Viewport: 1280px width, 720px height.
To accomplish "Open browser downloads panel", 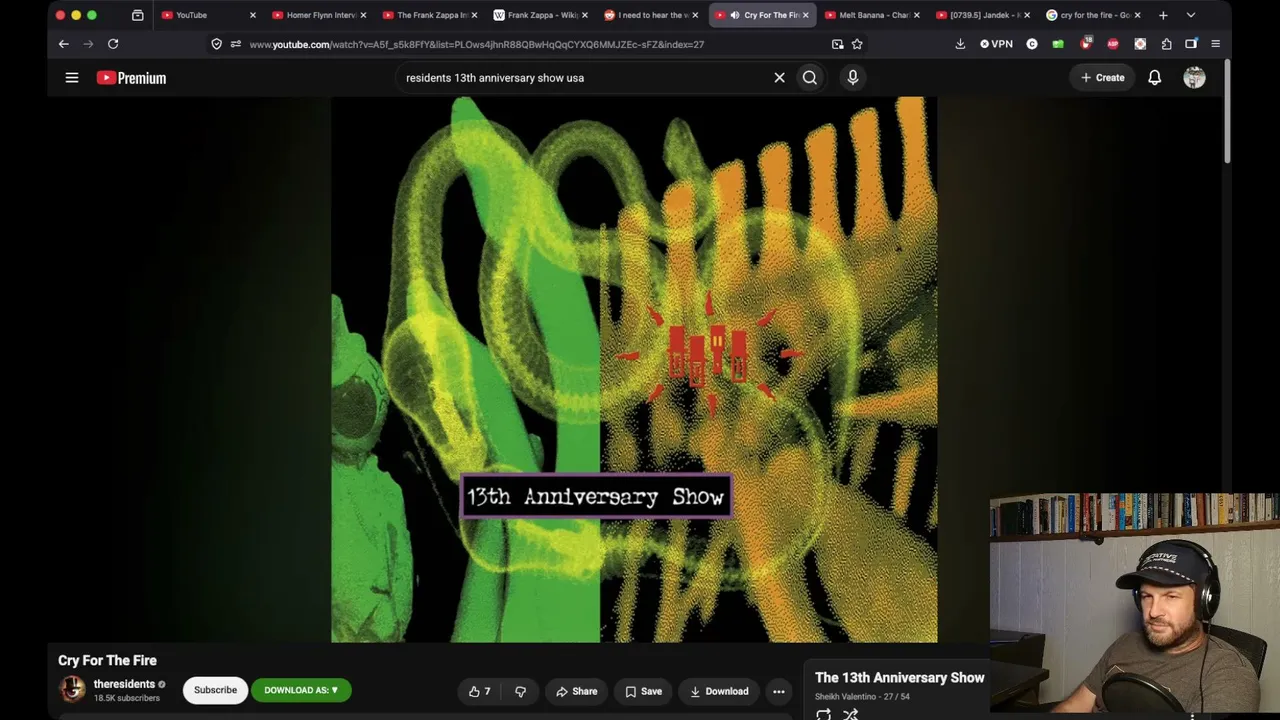I will coord(960,44).
